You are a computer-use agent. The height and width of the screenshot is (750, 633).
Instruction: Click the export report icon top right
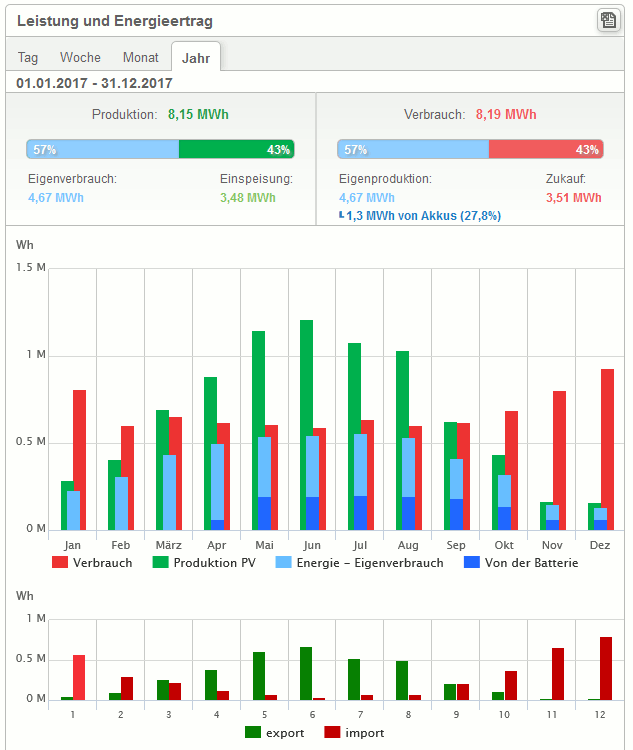pyautogui.click(x=607, y=20)
